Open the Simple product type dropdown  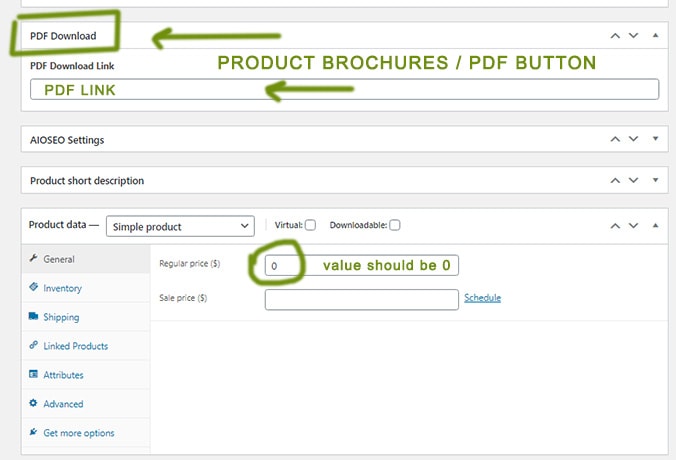tap(180, 226)
